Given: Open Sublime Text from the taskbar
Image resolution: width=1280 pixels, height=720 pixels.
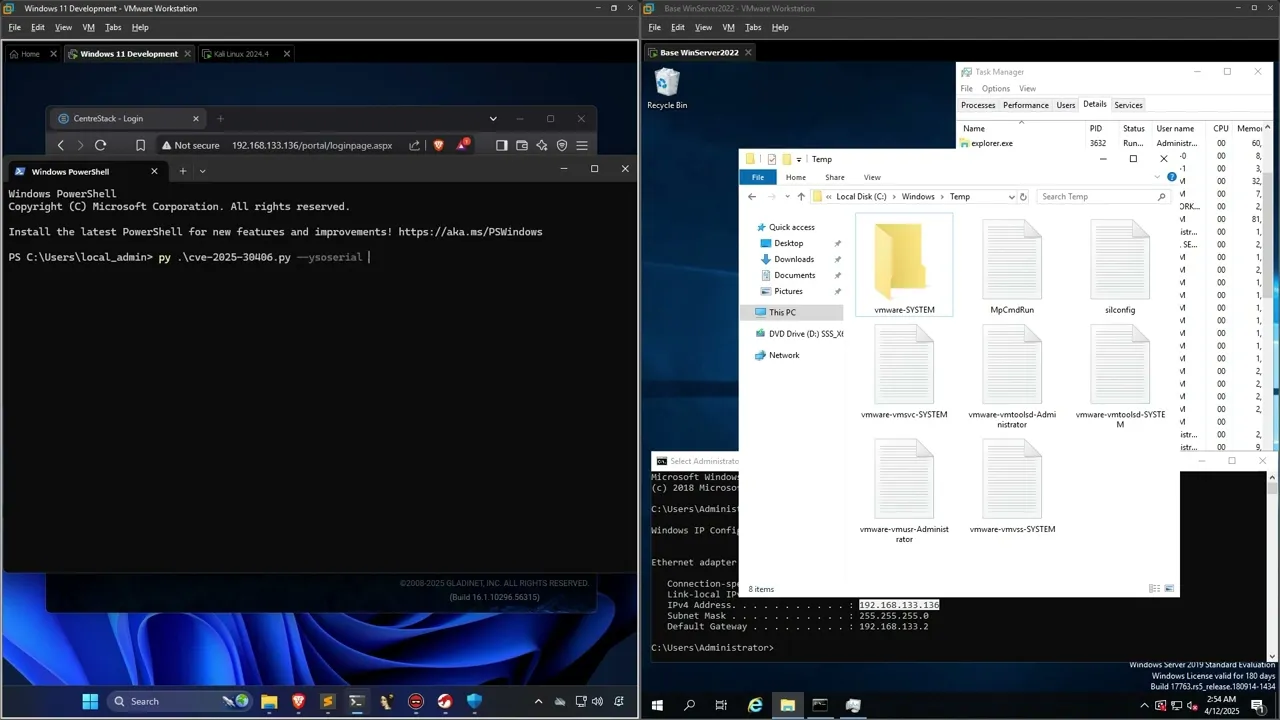Looking at the screenshot, I should pos(327,701).
